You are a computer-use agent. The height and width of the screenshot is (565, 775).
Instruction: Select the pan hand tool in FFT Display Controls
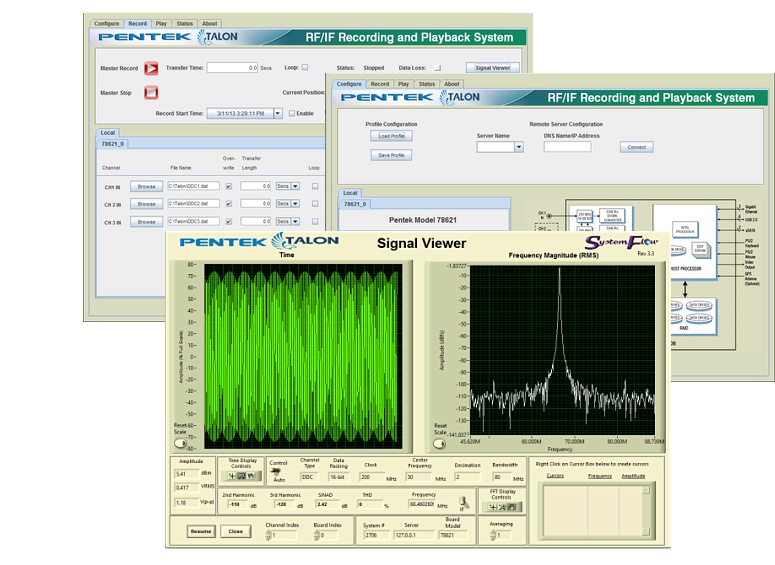pyautogui.click(x=512, y=507)
